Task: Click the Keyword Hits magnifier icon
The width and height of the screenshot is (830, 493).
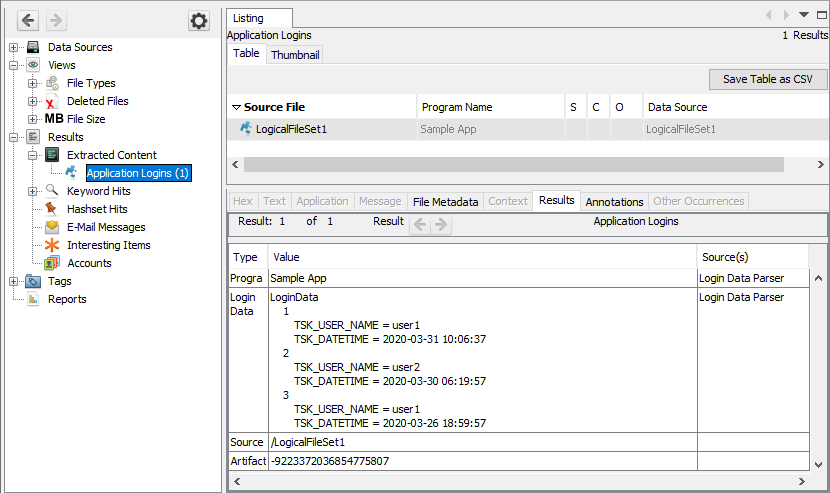Action: pos(52,191)
